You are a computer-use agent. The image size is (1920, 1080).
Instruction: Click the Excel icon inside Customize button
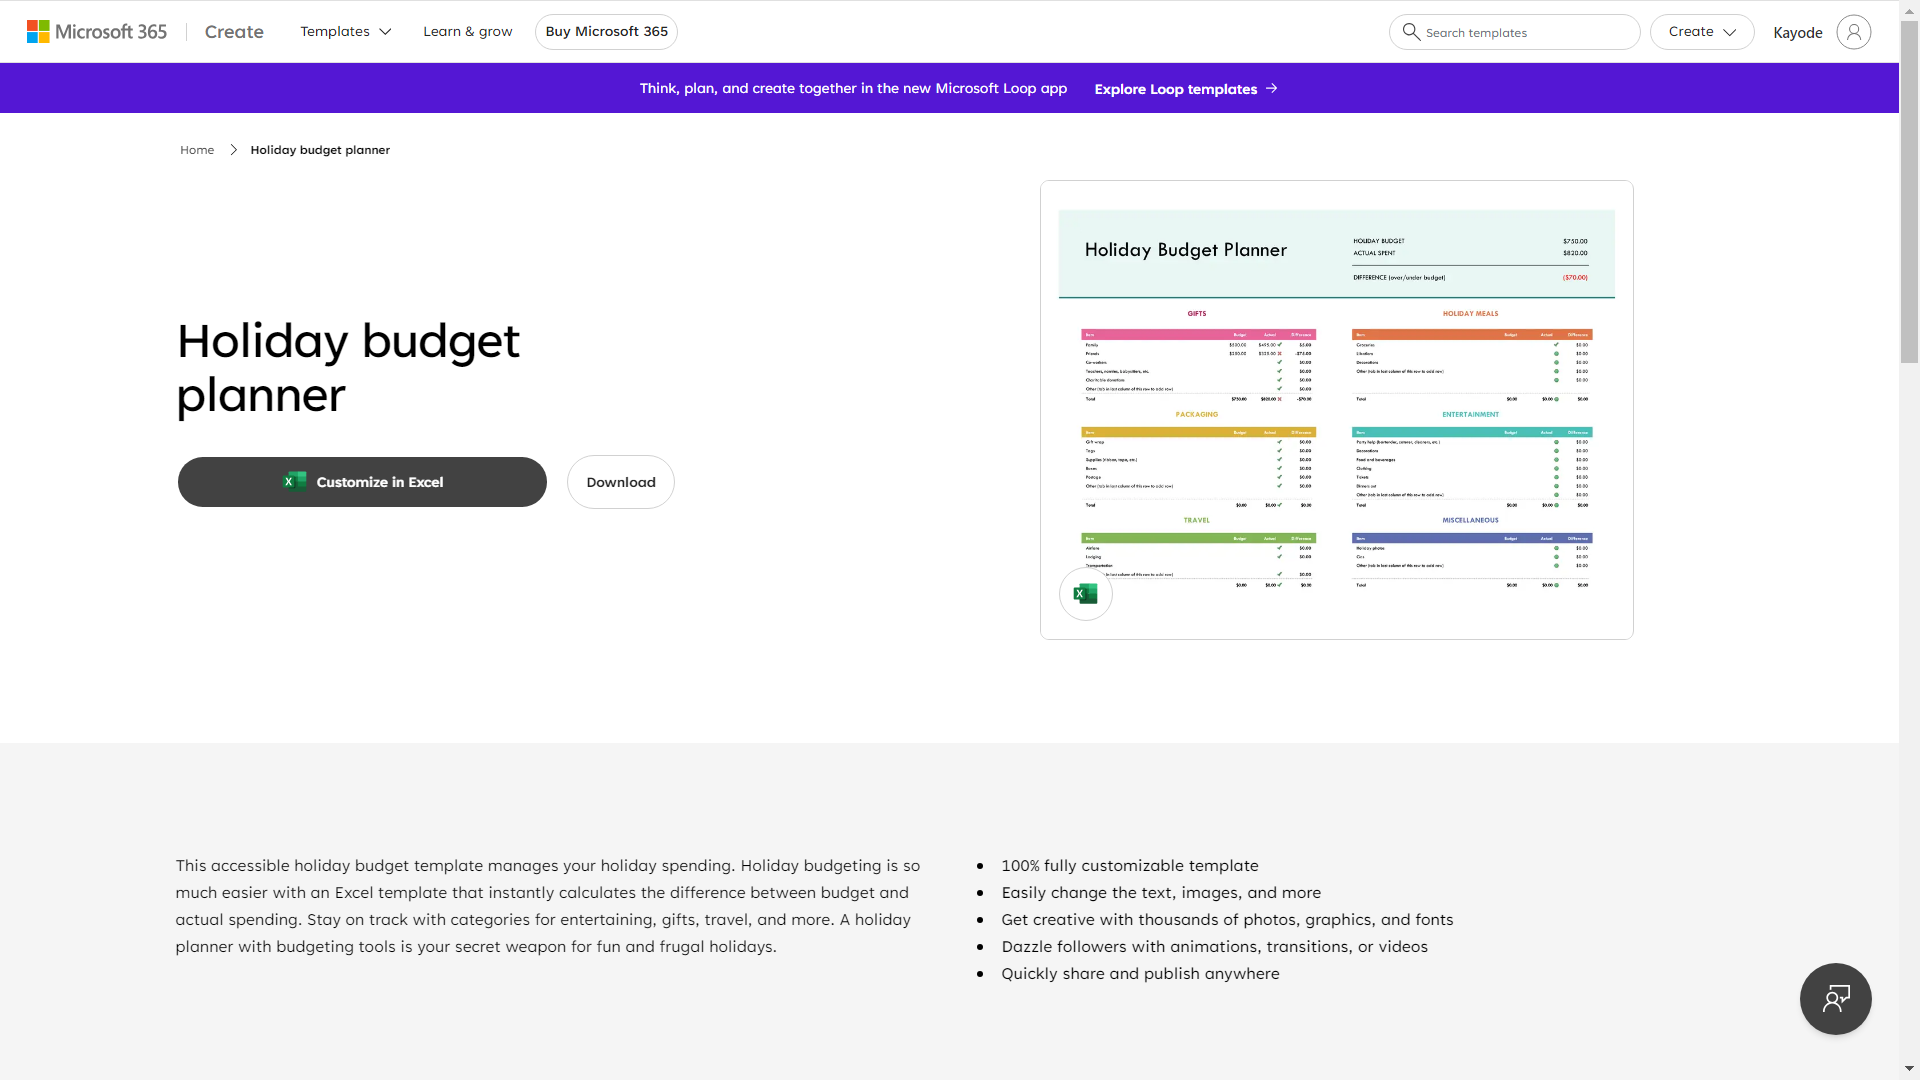point(293,480)
